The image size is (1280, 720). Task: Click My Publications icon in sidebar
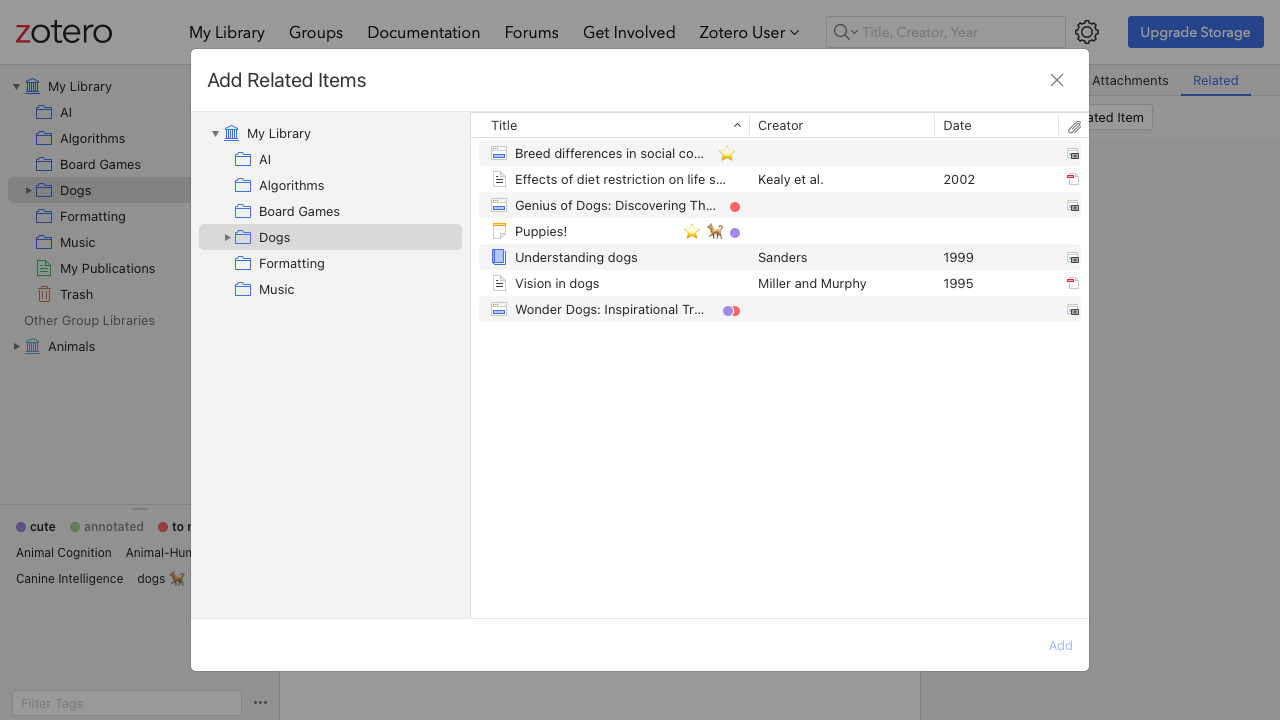(x=44, y=268)
